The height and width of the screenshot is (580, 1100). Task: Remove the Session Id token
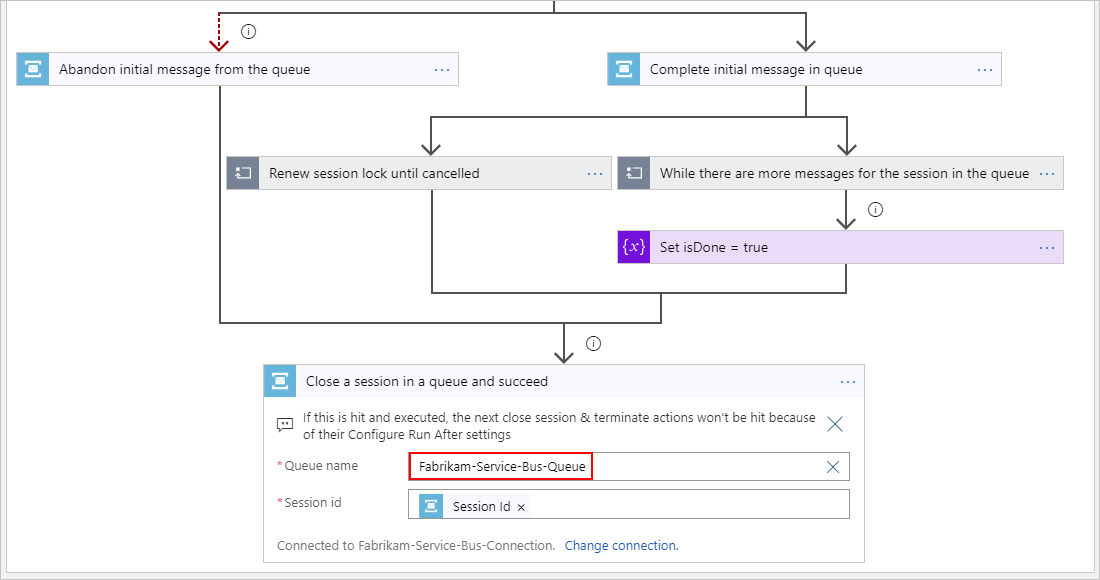coord(521,507)
